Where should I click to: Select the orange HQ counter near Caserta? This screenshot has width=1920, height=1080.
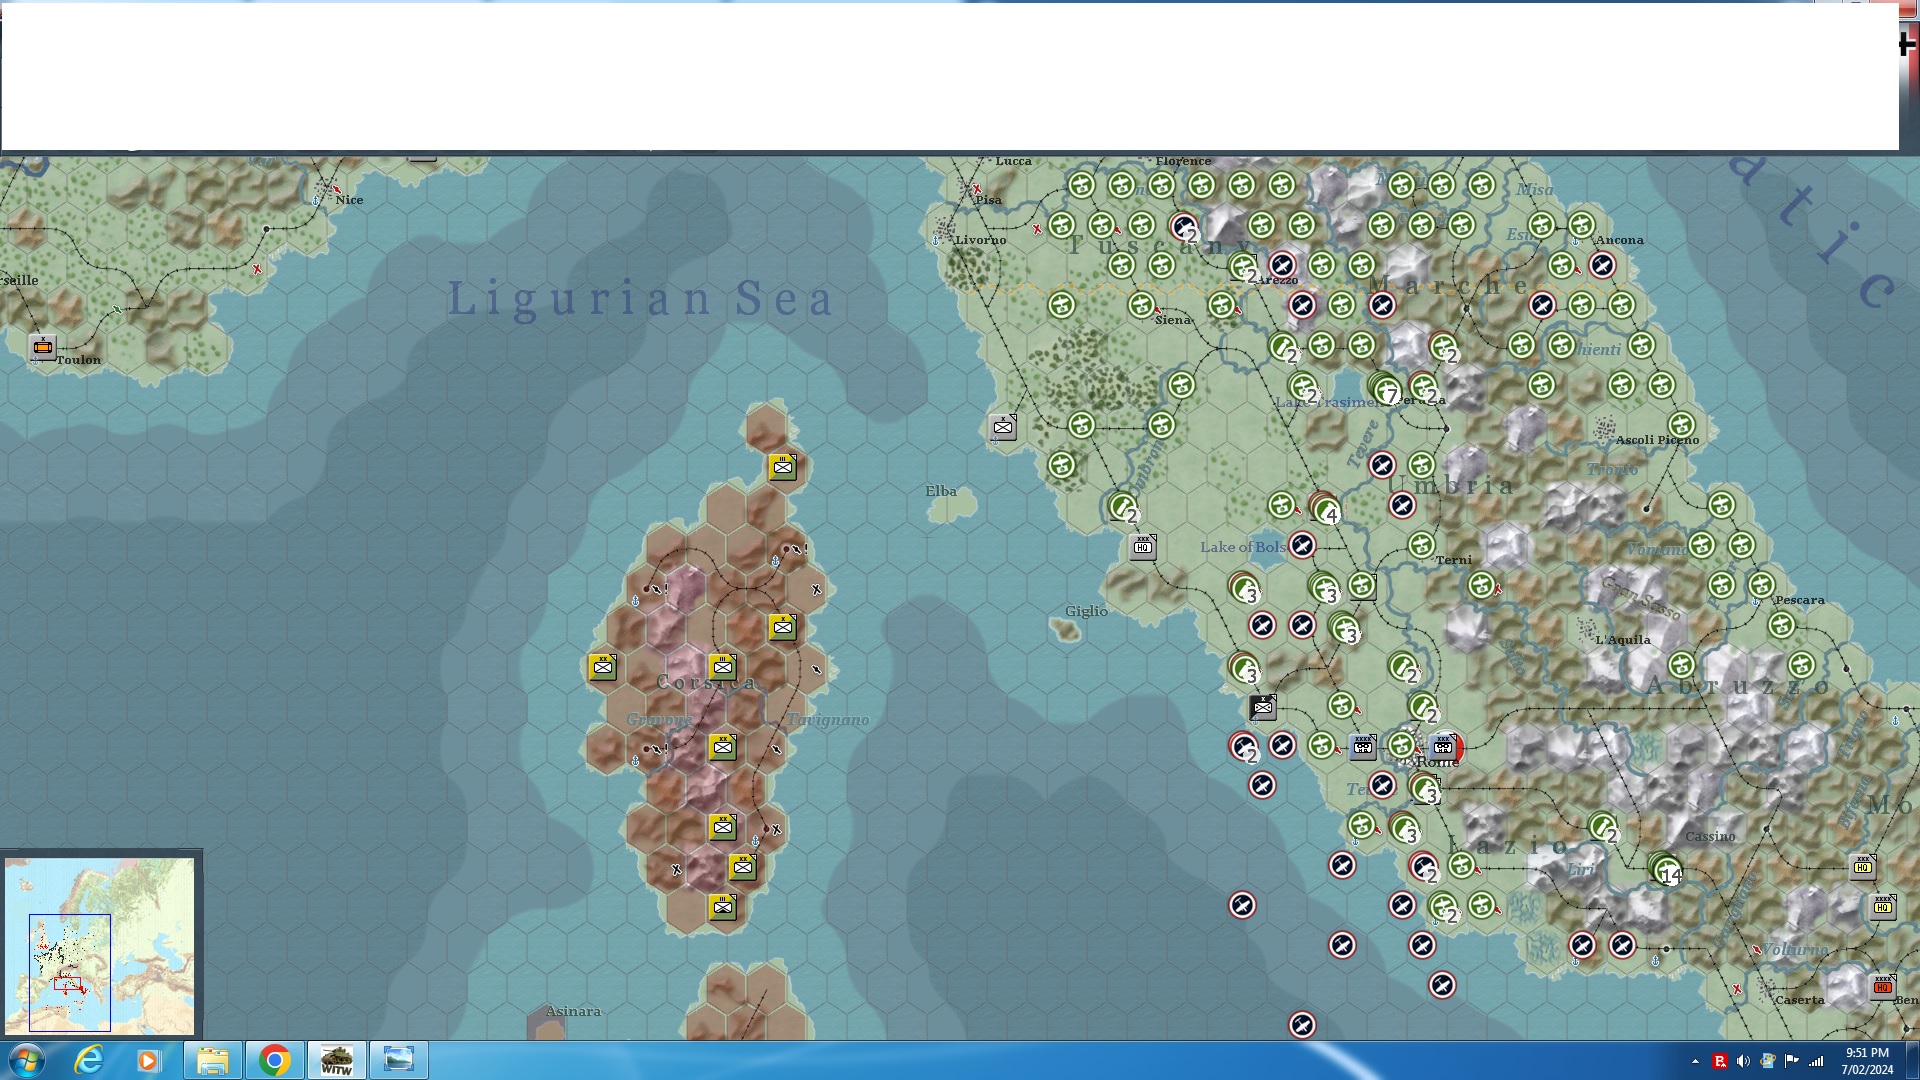coord(1882,986)
